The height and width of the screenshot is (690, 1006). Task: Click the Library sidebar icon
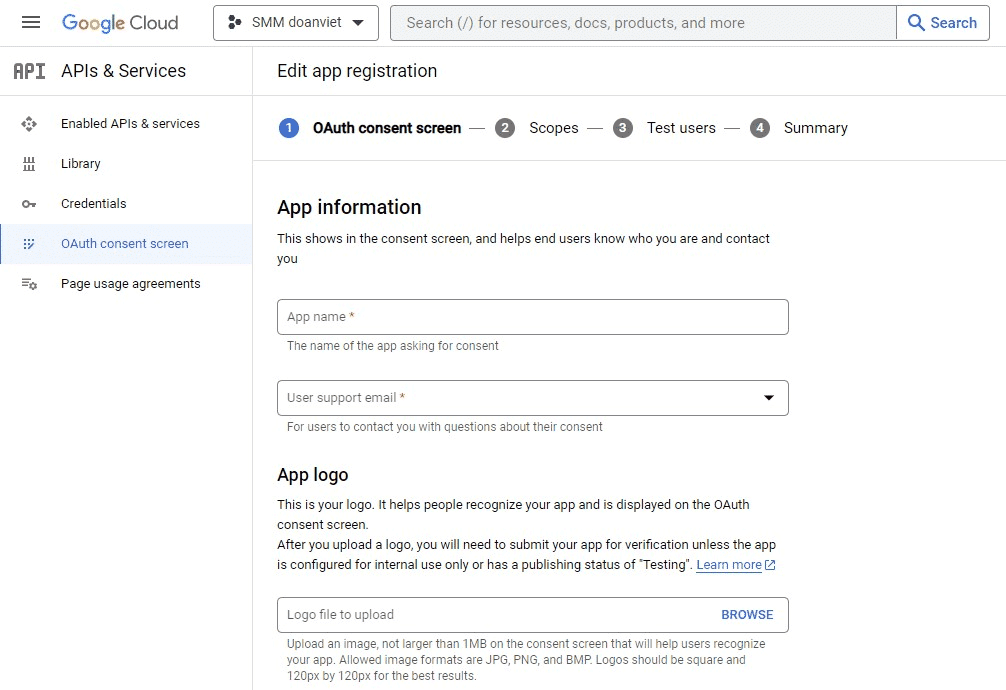[29, 164]
